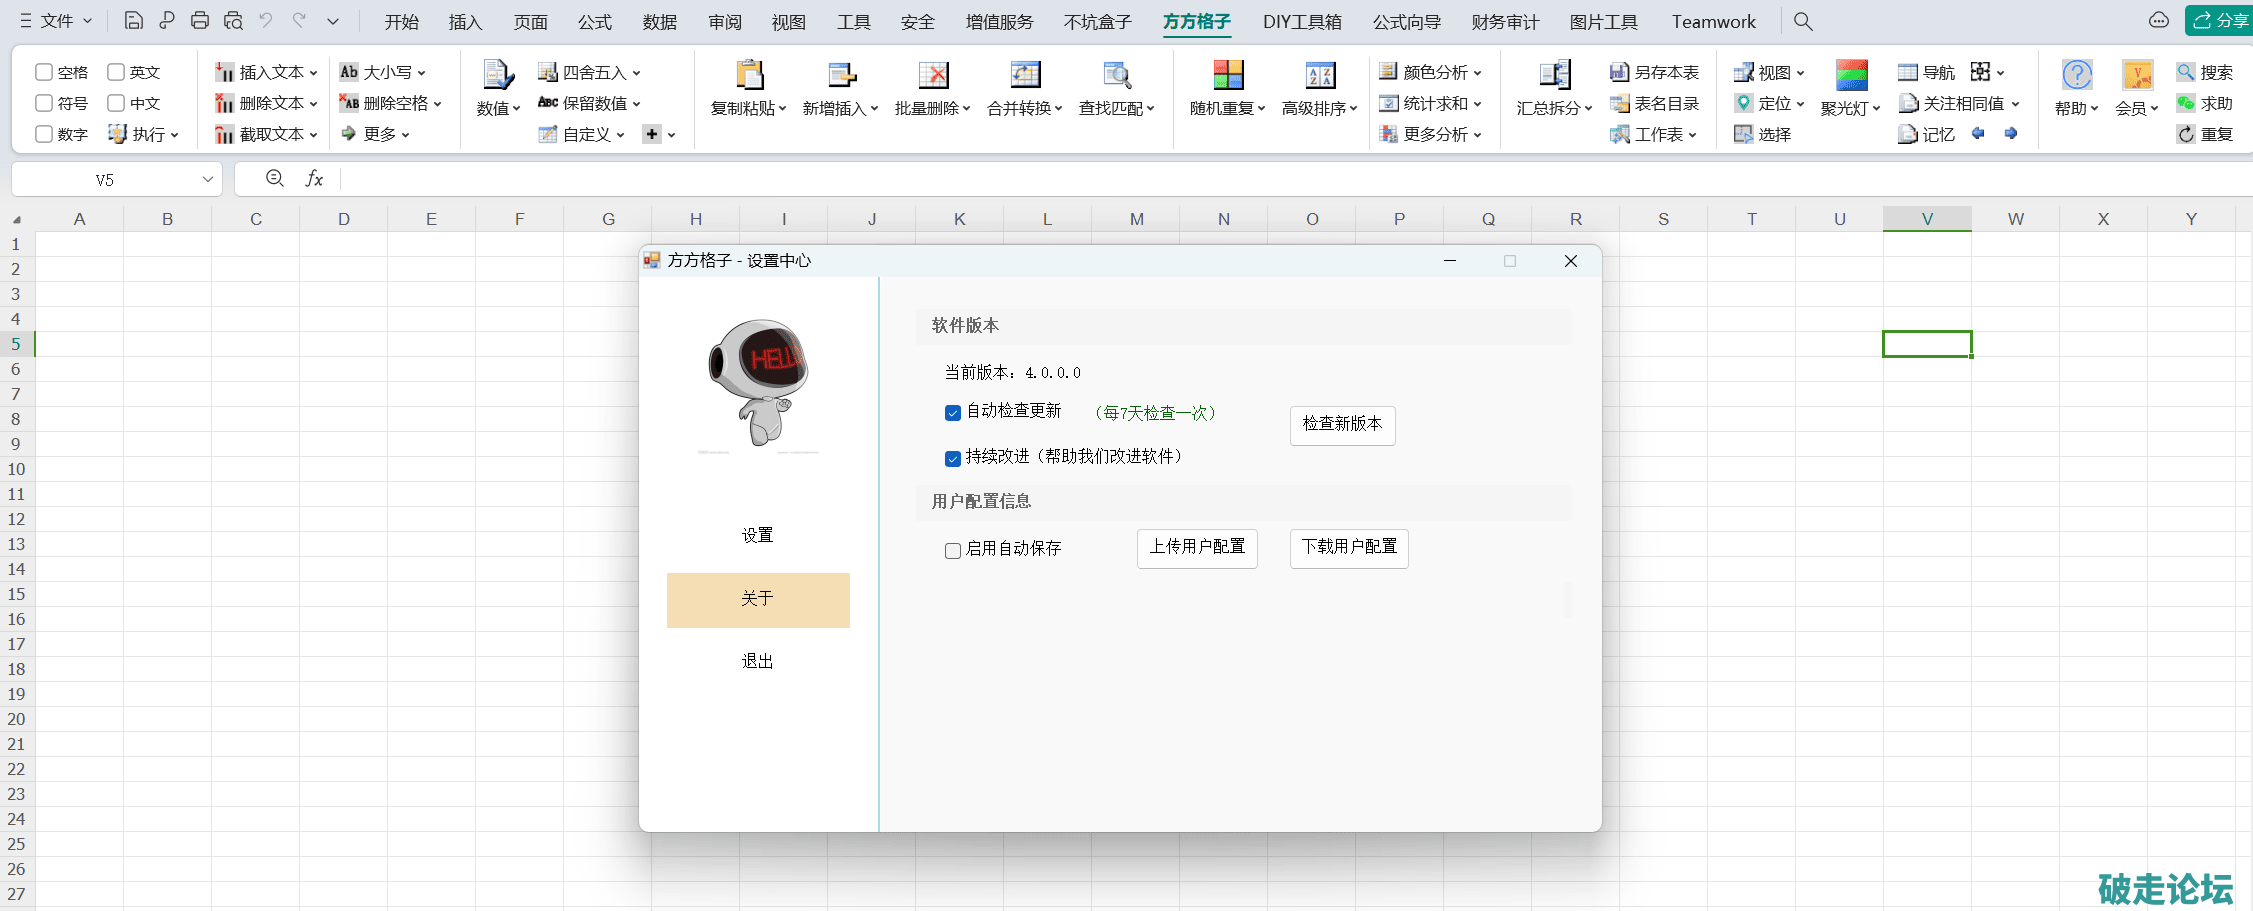The height and width of the screenshot is (911, 2253).
Task: Click the 批量删除 icon in ribbon
Action: (x=933, y=76)
